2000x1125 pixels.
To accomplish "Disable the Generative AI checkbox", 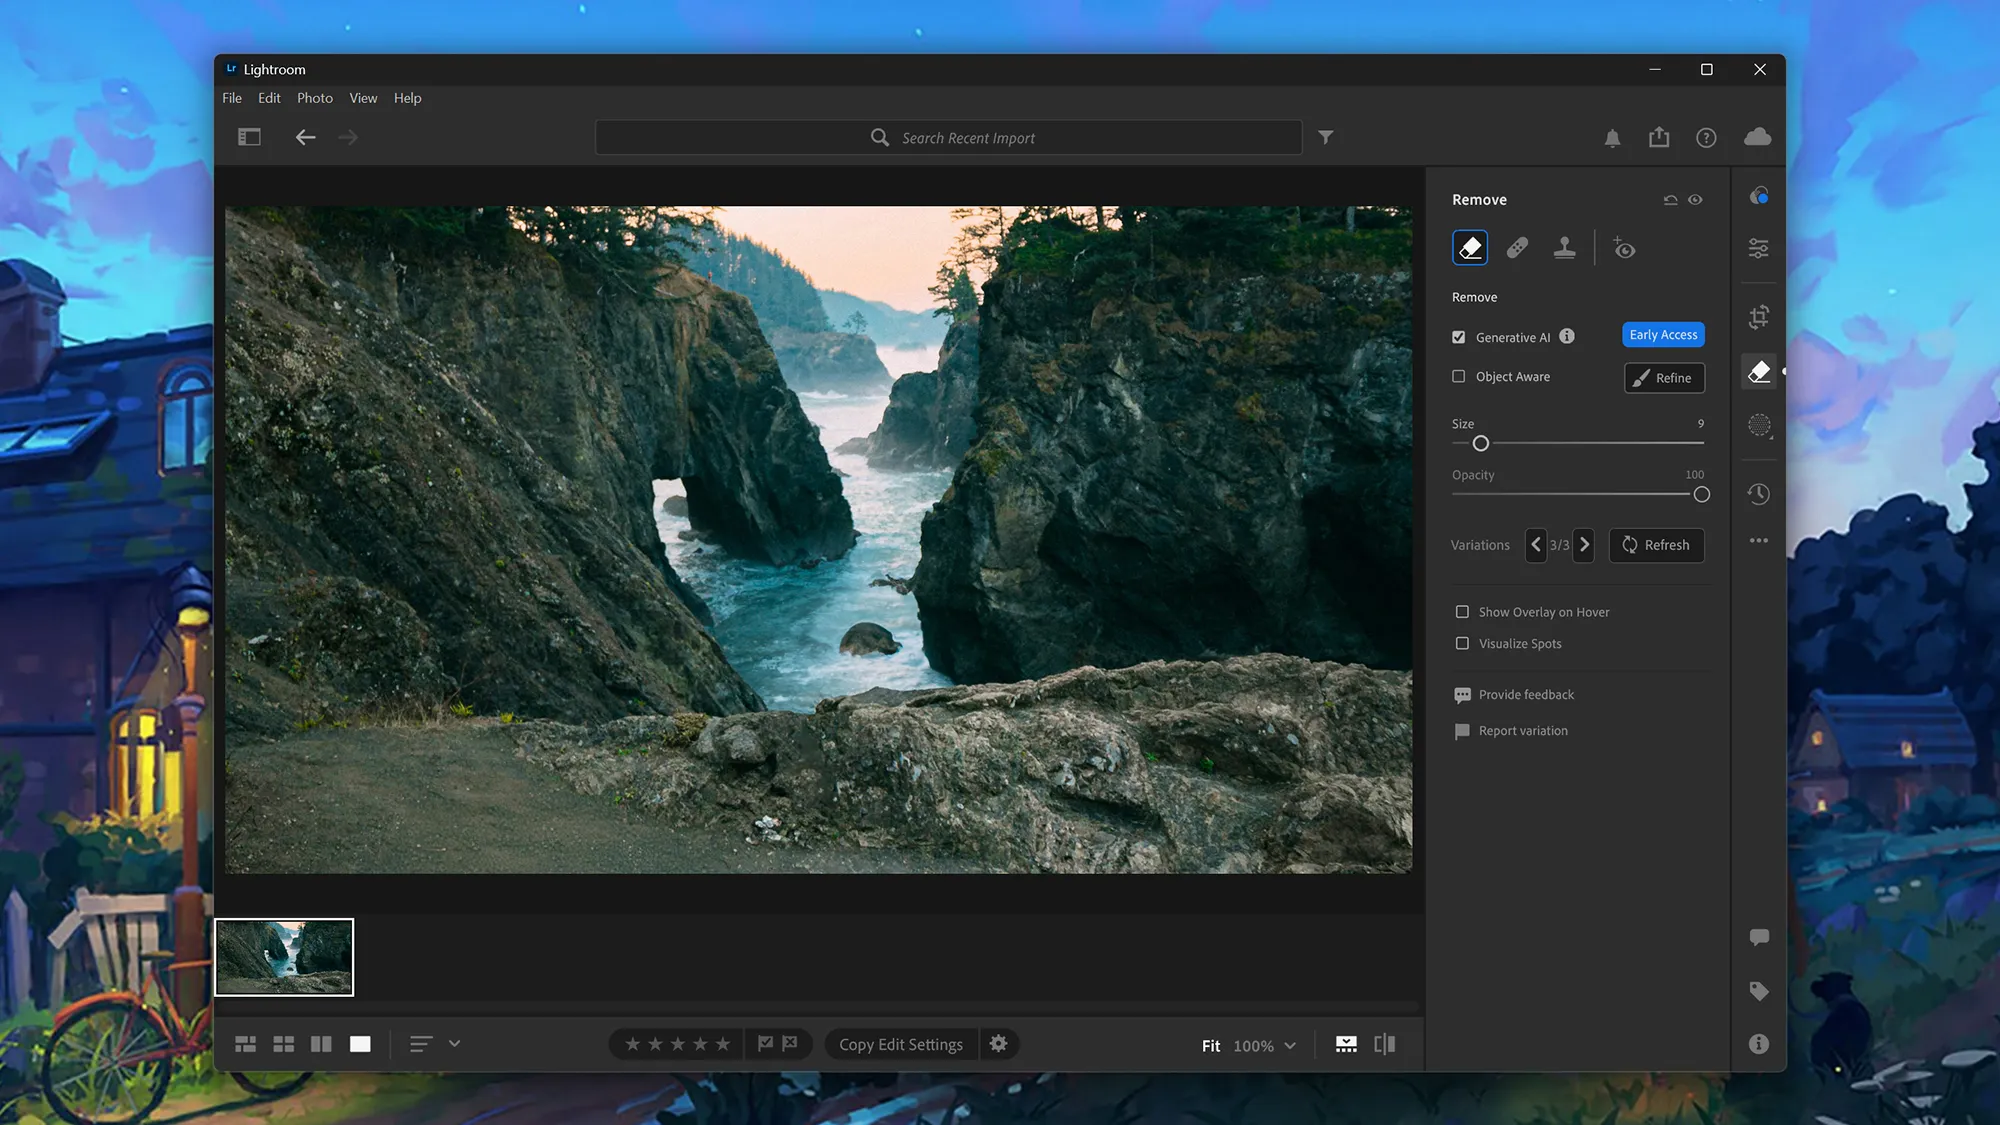I will [x=1459, y=337].
